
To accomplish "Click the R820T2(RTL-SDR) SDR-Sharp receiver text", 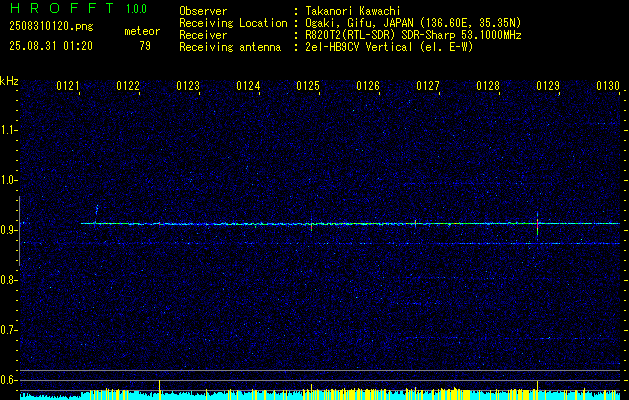I will pyautogui.click(x=413, y=35).
